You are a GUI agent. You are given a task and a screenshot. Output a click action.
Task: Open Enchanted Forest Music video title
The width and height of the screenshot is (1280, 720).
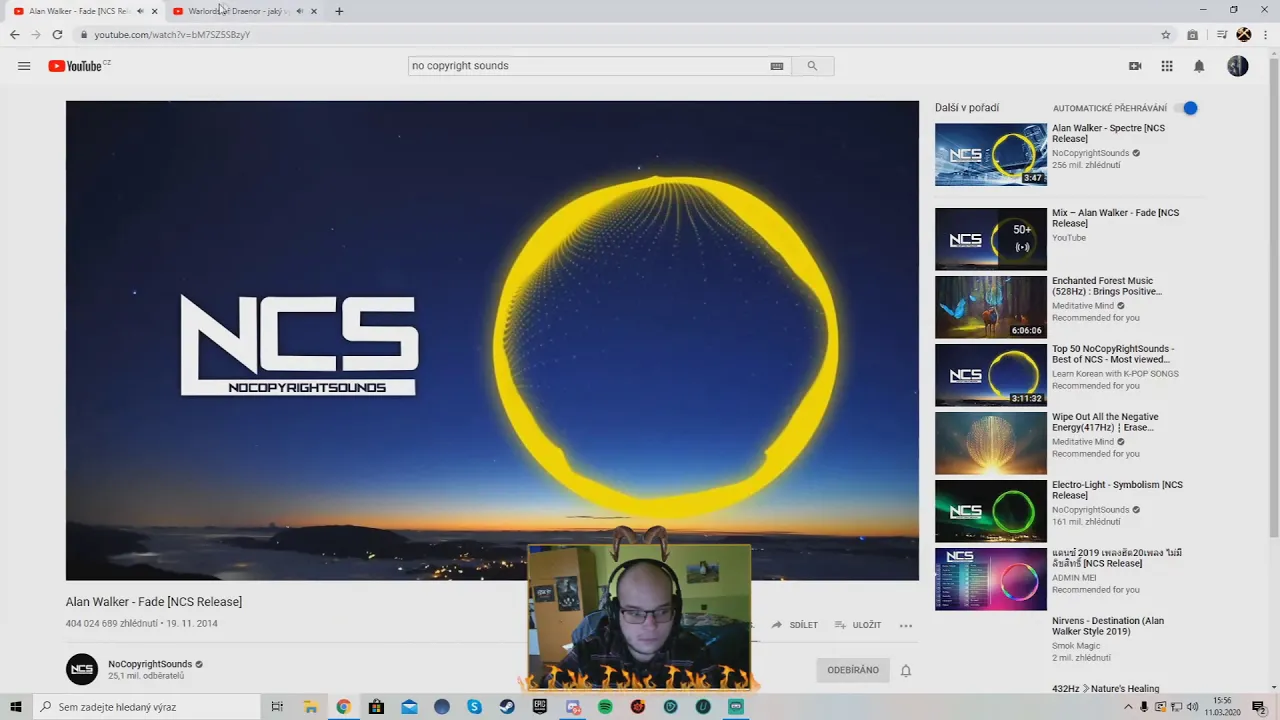(1107, 286)
